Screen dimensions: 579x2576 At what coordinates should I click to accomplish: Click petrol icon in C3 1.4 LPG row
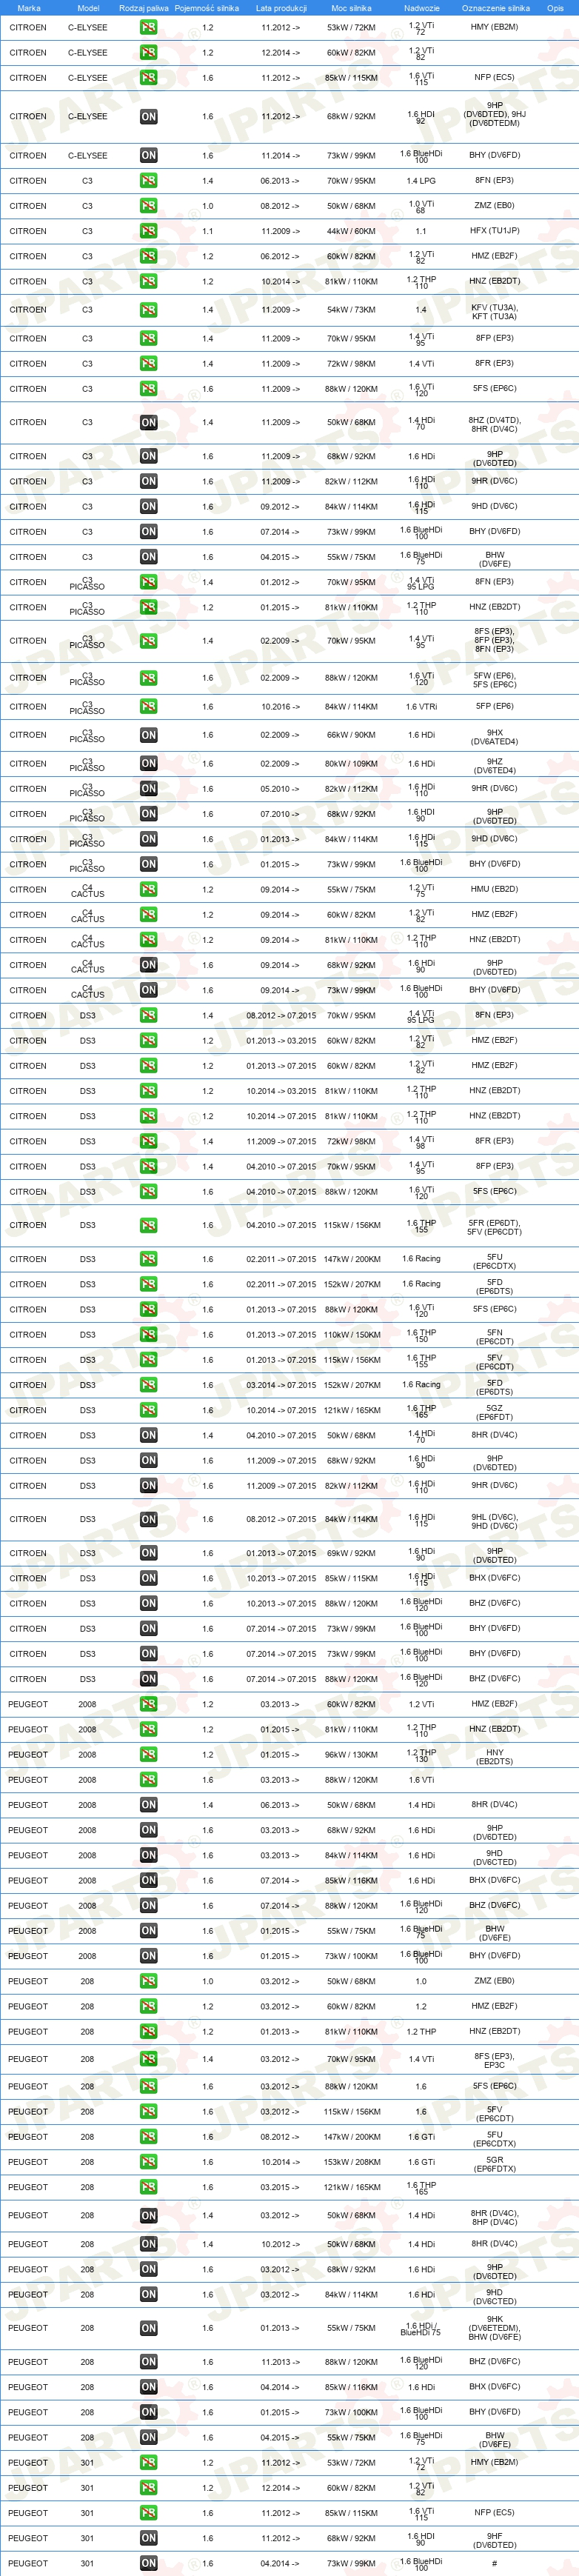coord(148,181)
